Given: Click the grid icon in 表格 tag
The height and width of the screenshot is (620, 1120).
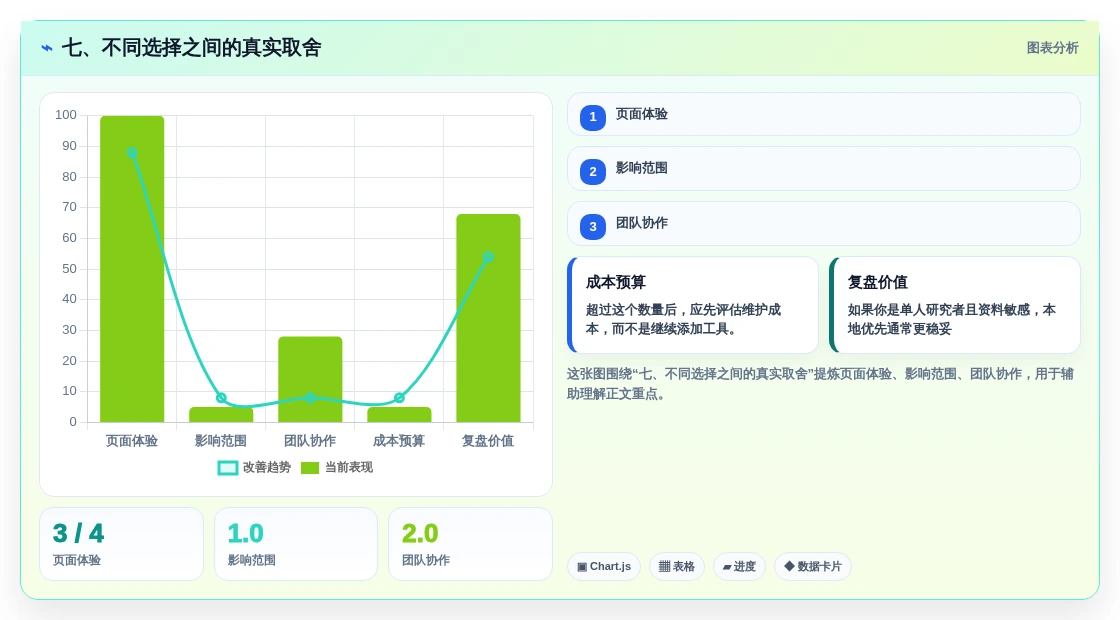Looking at the screenshot, I should (664, 566).
